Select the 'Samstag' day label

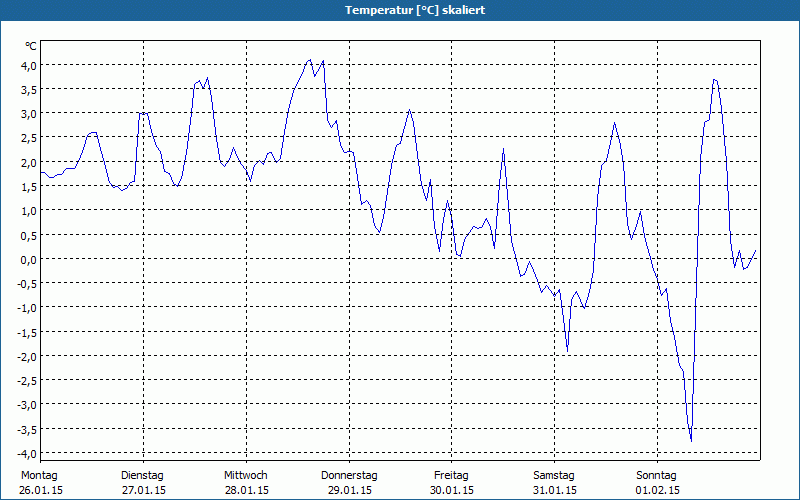tap(554, 476)
